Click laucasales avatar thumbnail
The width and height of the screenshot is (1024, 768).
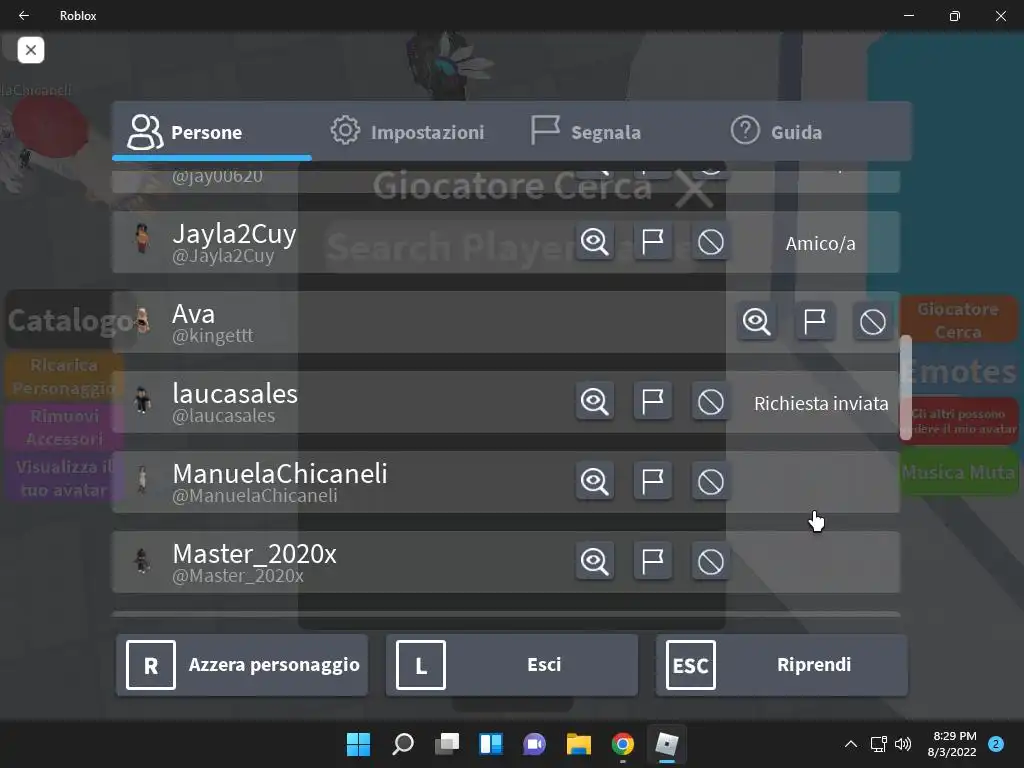tap(142, 399)
